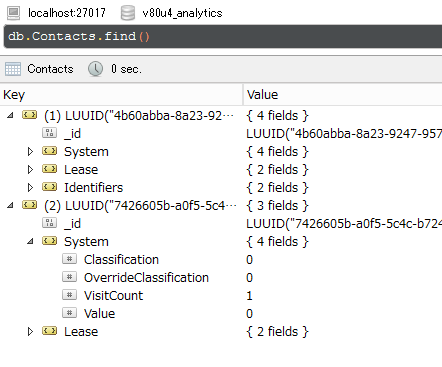Click the Value column header

pyautogui.click(x=343, y=95)
